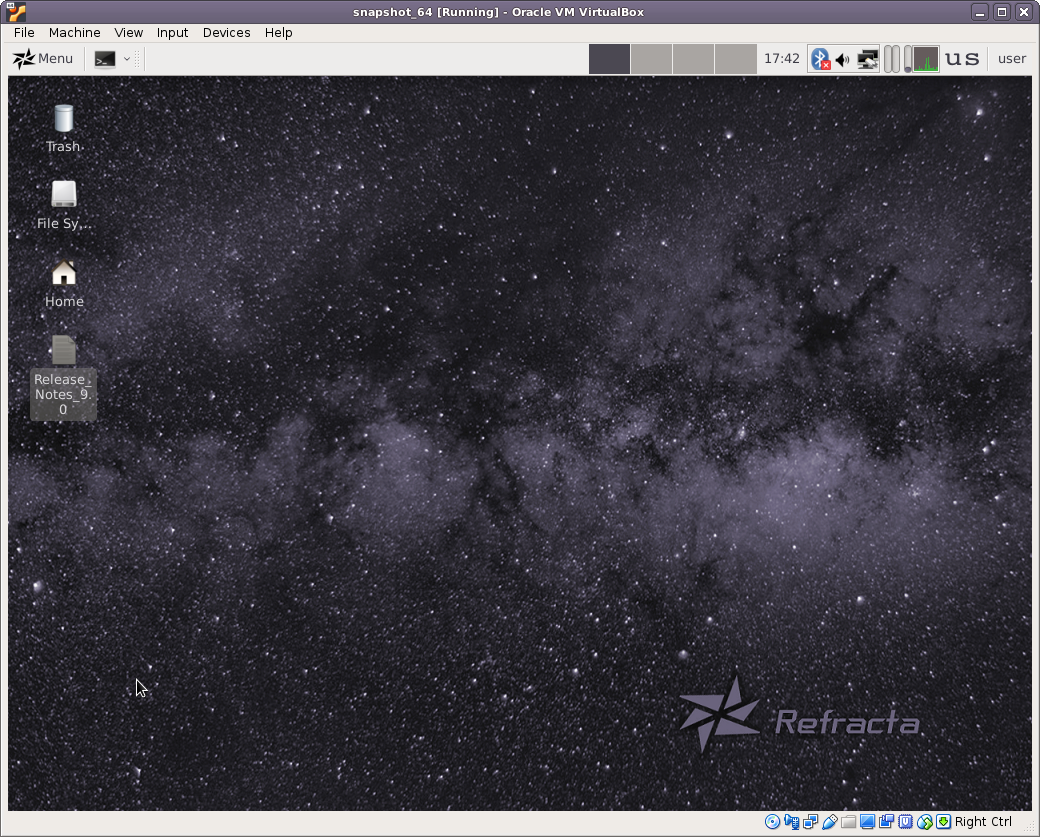Open the Bluetooth tray icon
The height and width of the screenshot is (837, 1040).
820,59
